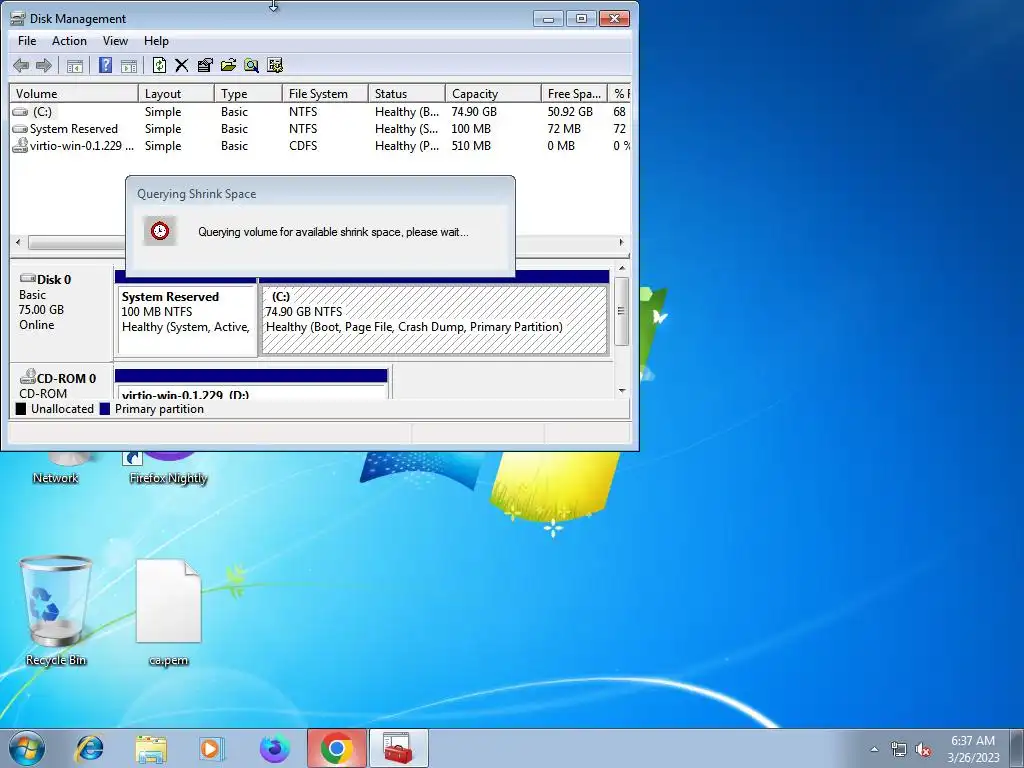Click the 50.92 GB free space cell
Viewport: 1024px width, 768px height.
tap(570, 112)
